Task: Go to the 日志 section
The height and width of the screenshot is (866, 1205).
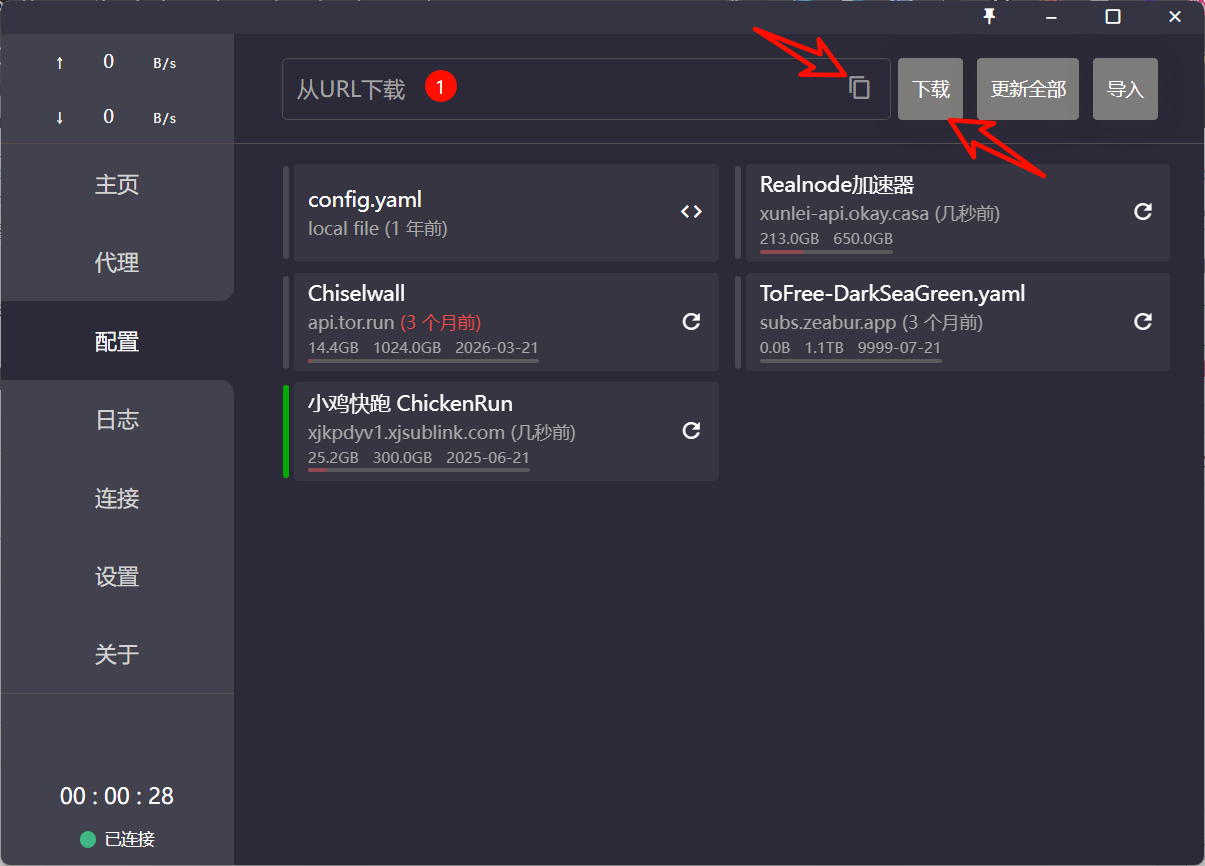Action: click(117, 420)
